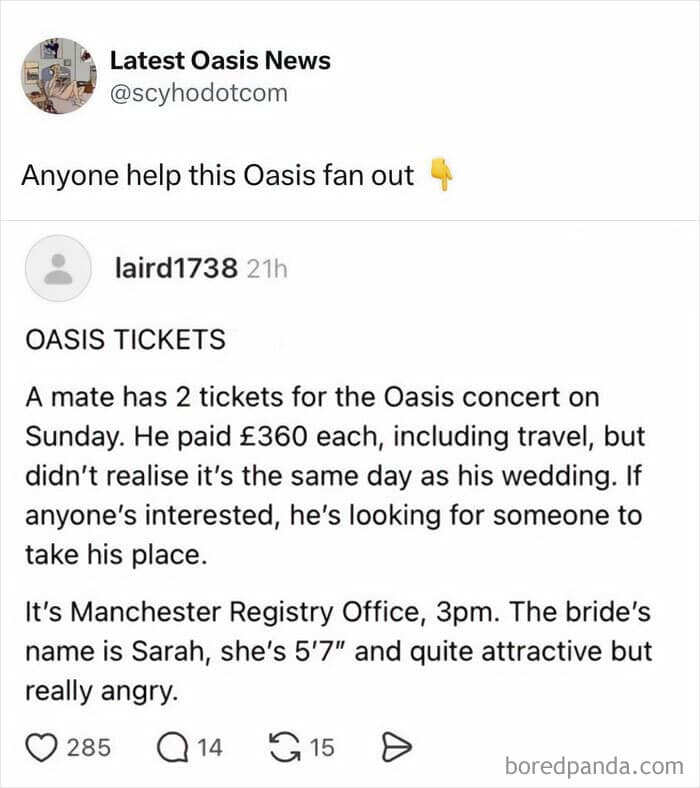Open the laird1738 username
Screen dimensions: 700x788
tap(177, 268)
